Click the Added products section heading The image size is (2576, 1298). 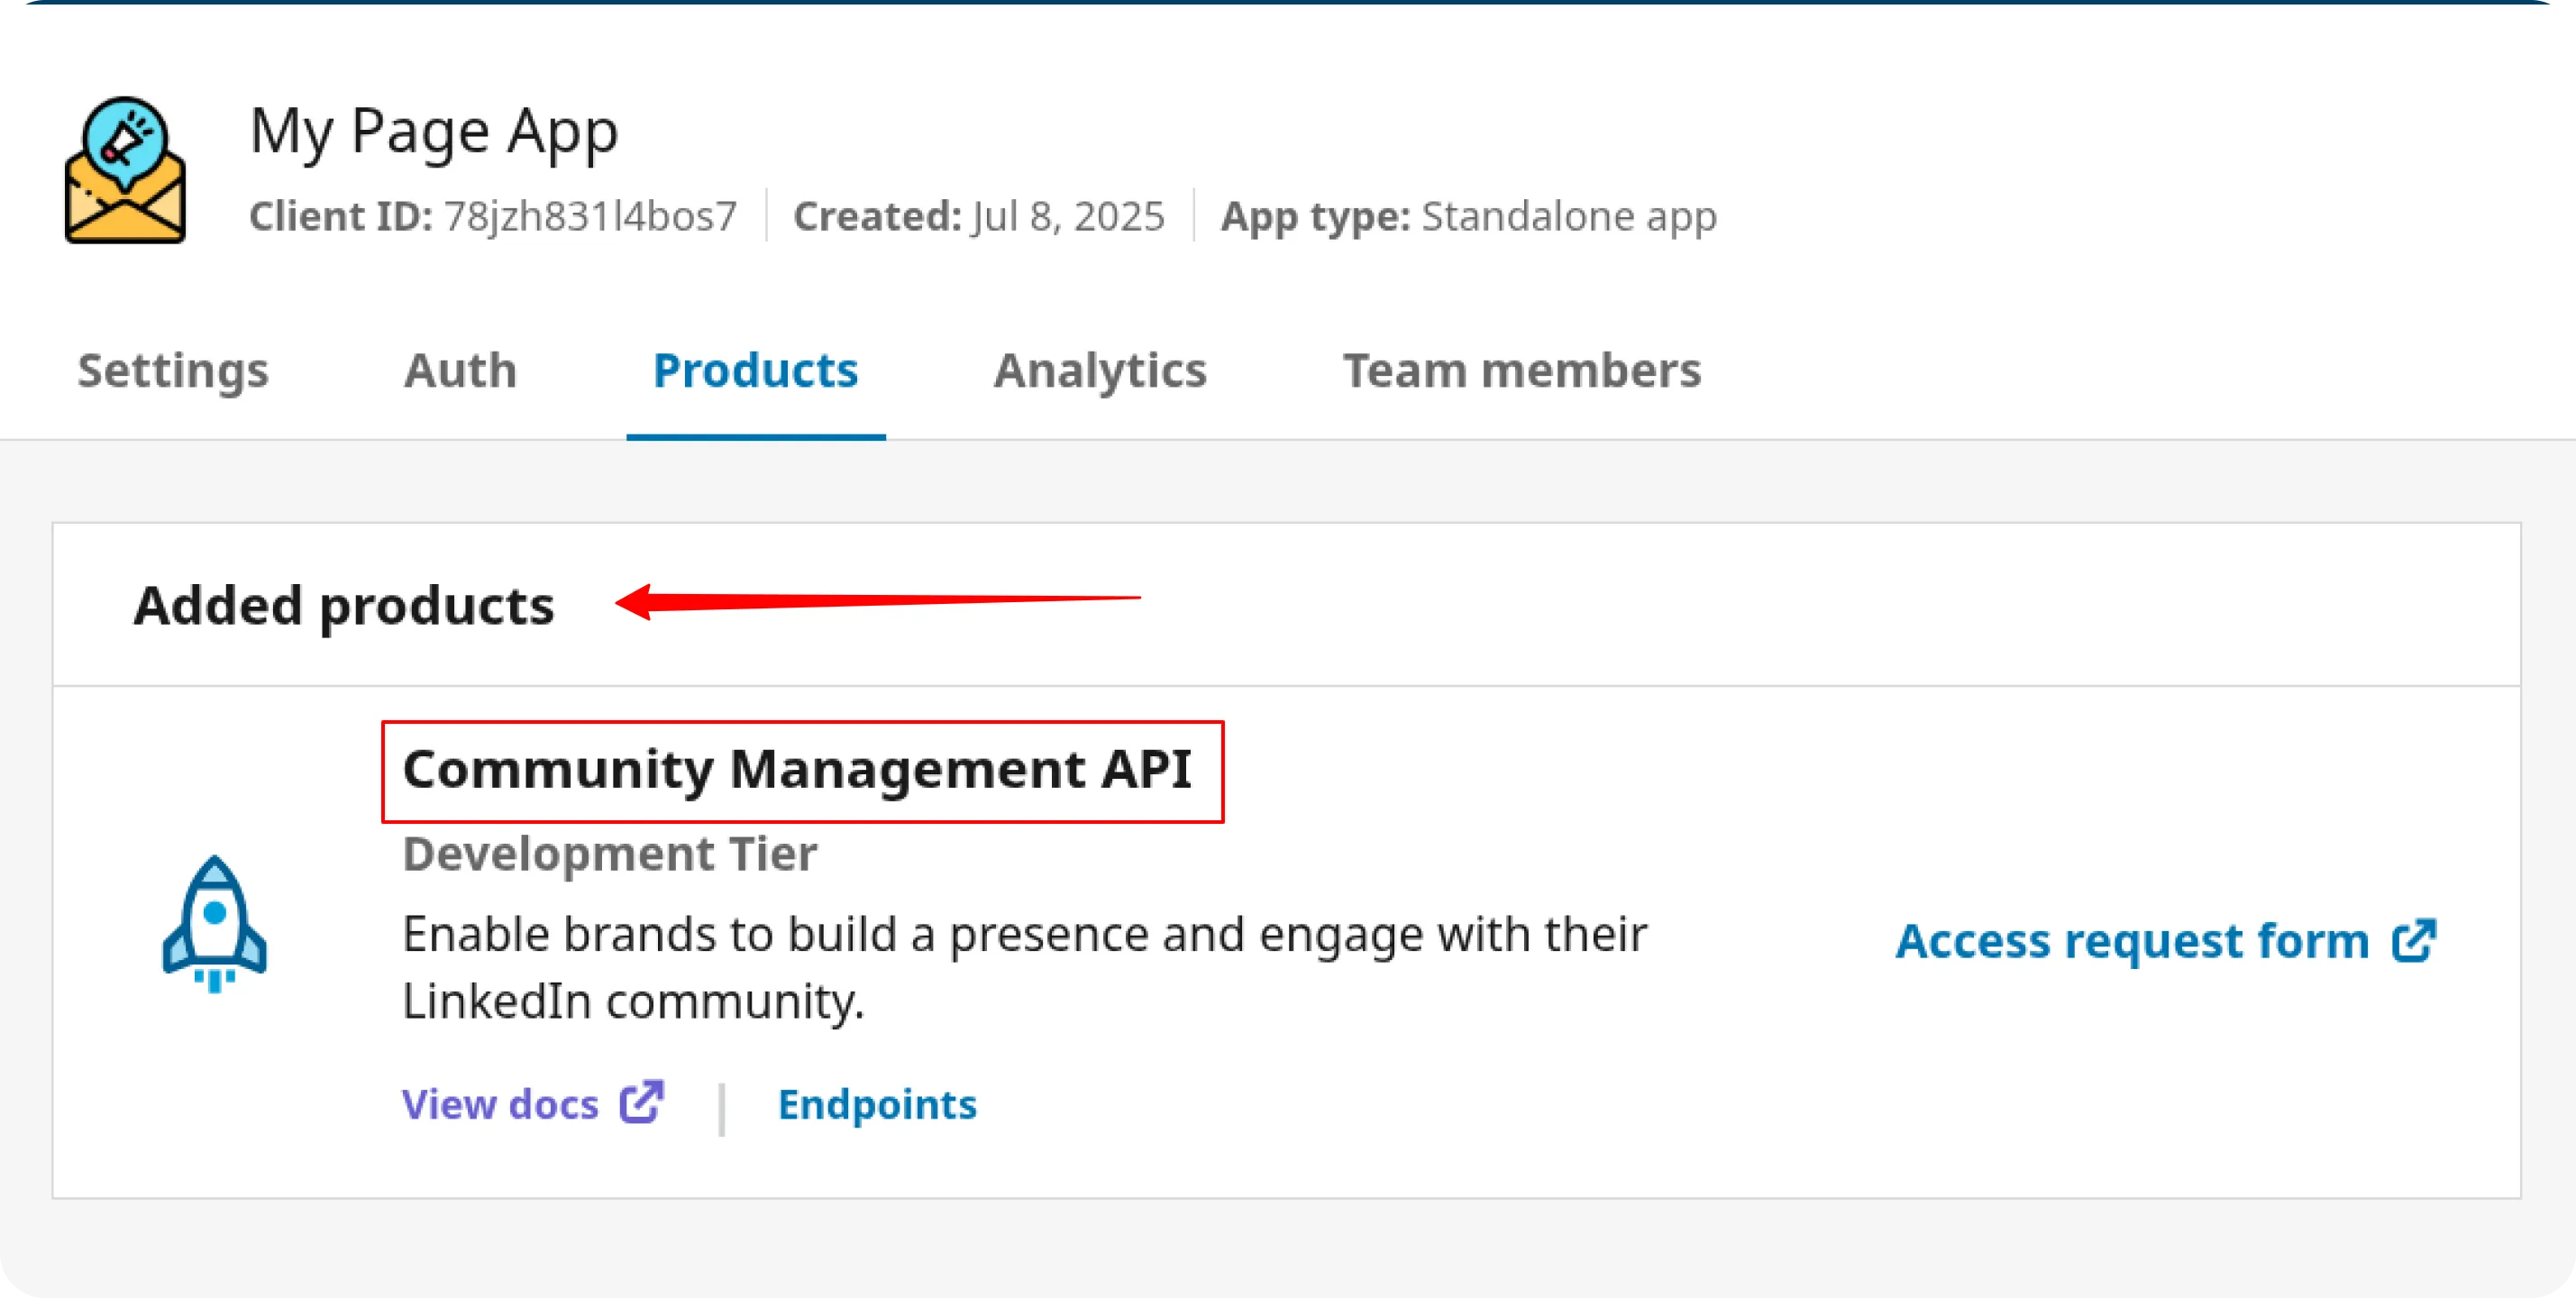347,604
